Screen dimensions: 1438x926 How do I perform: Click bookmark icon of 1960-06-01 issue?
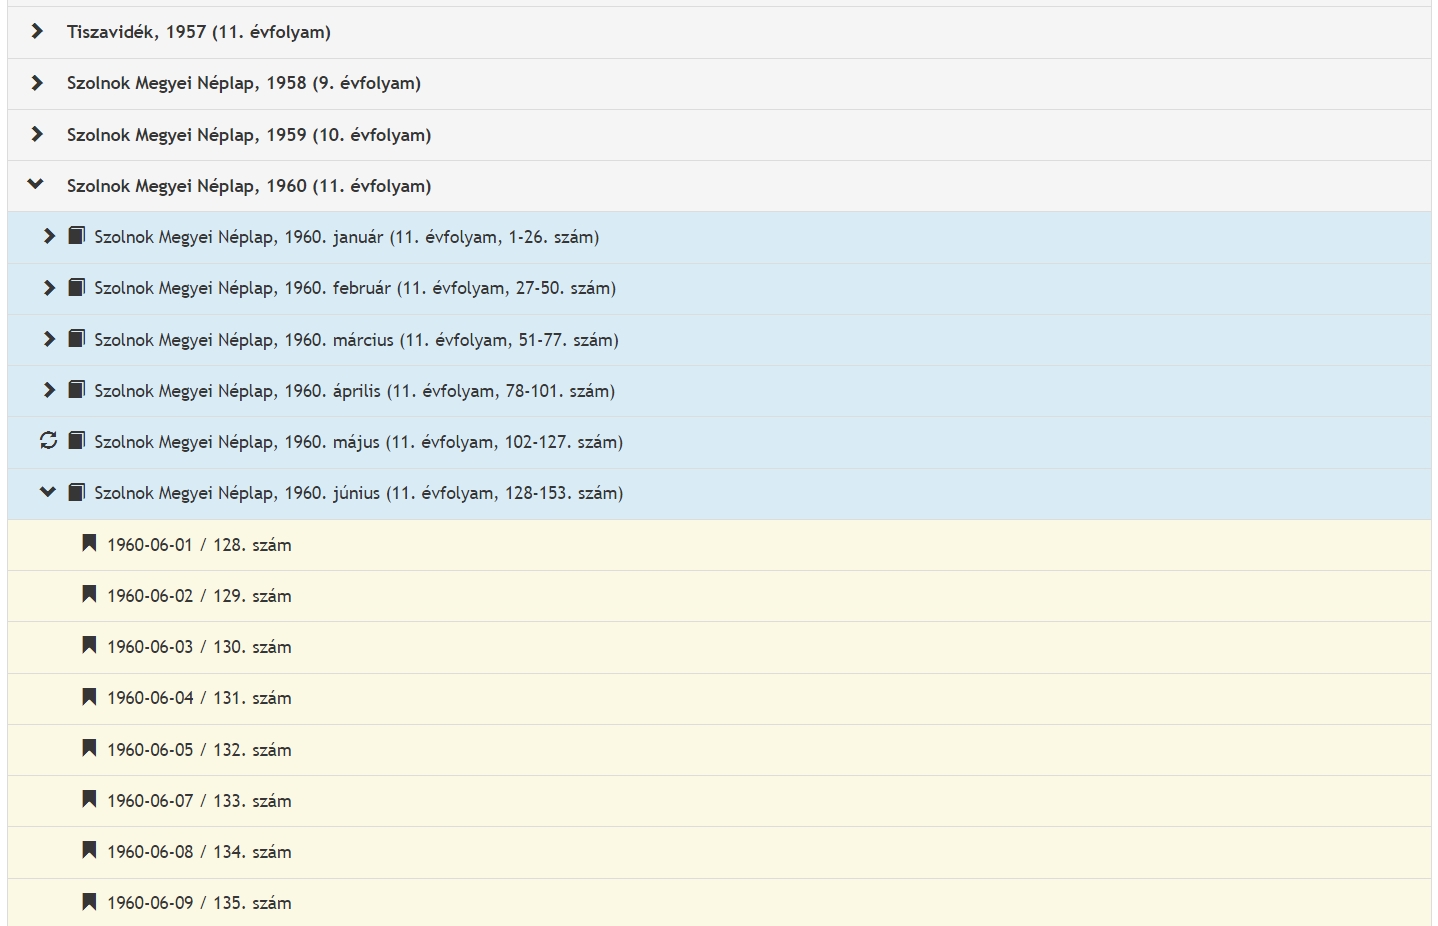click(89, 543)
